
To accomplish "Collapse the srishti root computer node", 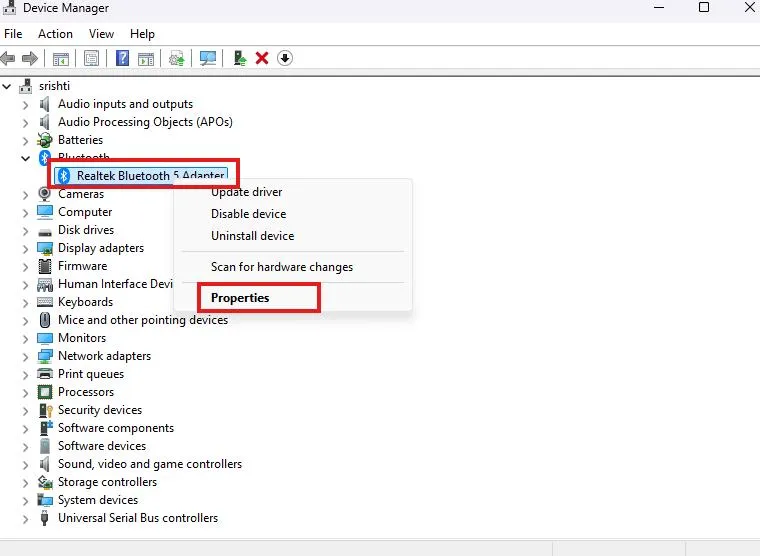I will 8,86.
